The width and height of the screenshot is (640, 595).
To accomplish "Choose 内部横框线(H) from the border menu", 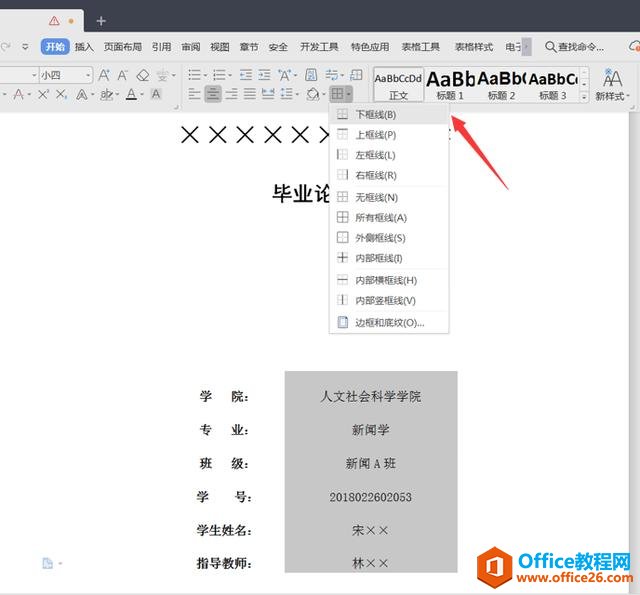I will coord(389,280).
